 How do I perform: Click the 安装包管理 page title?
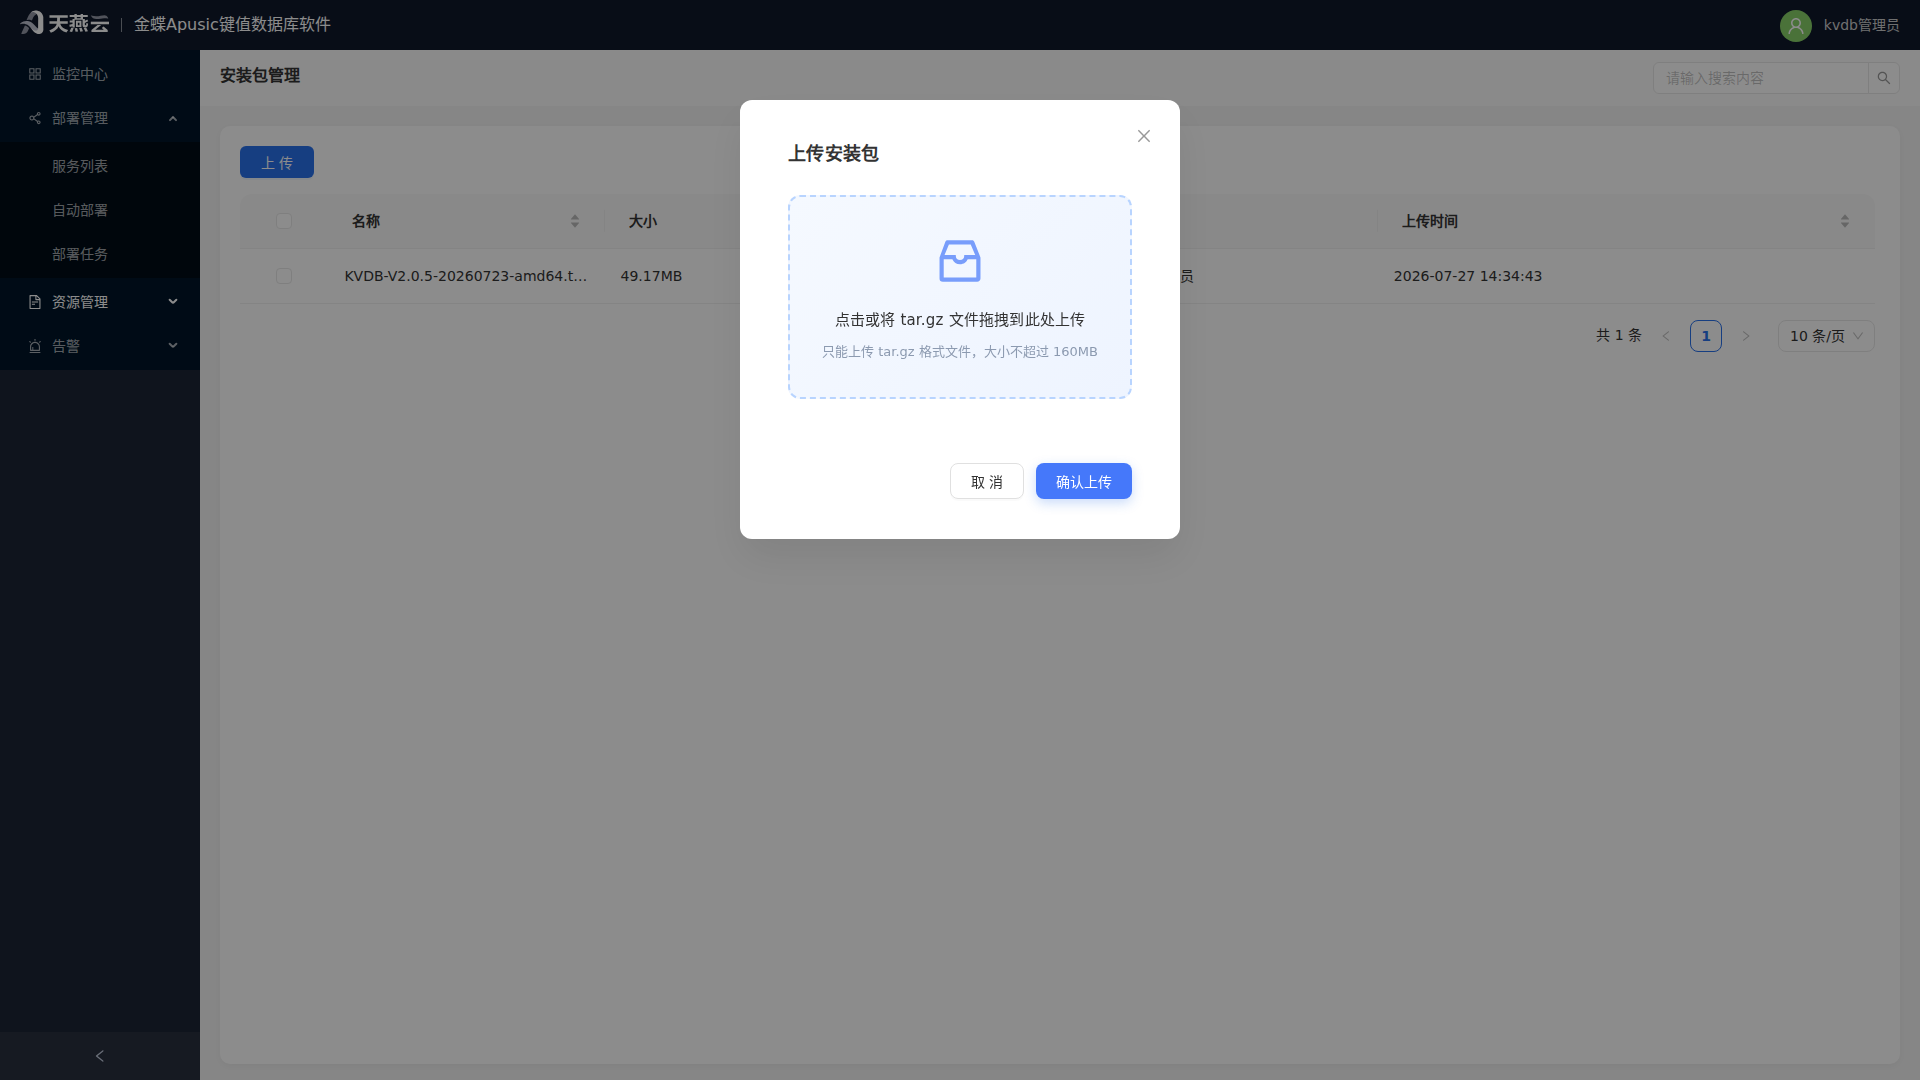pyautogui.click(x=260, y=76)
